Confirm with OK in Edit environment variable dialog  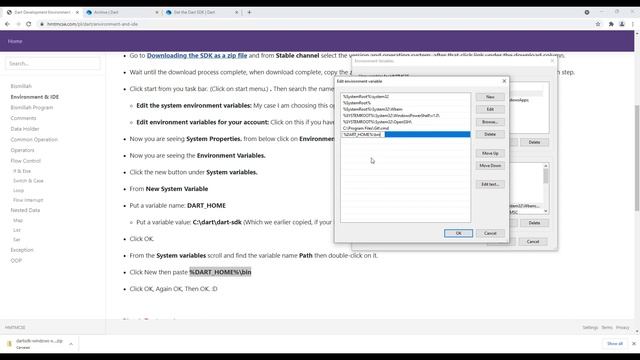[458, 233]
